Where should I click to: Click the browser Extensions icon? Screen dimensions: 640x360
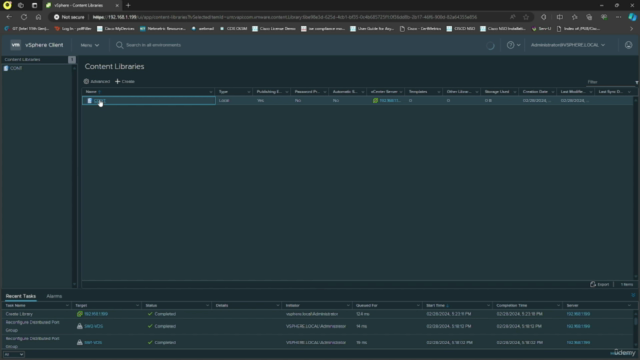543,17
